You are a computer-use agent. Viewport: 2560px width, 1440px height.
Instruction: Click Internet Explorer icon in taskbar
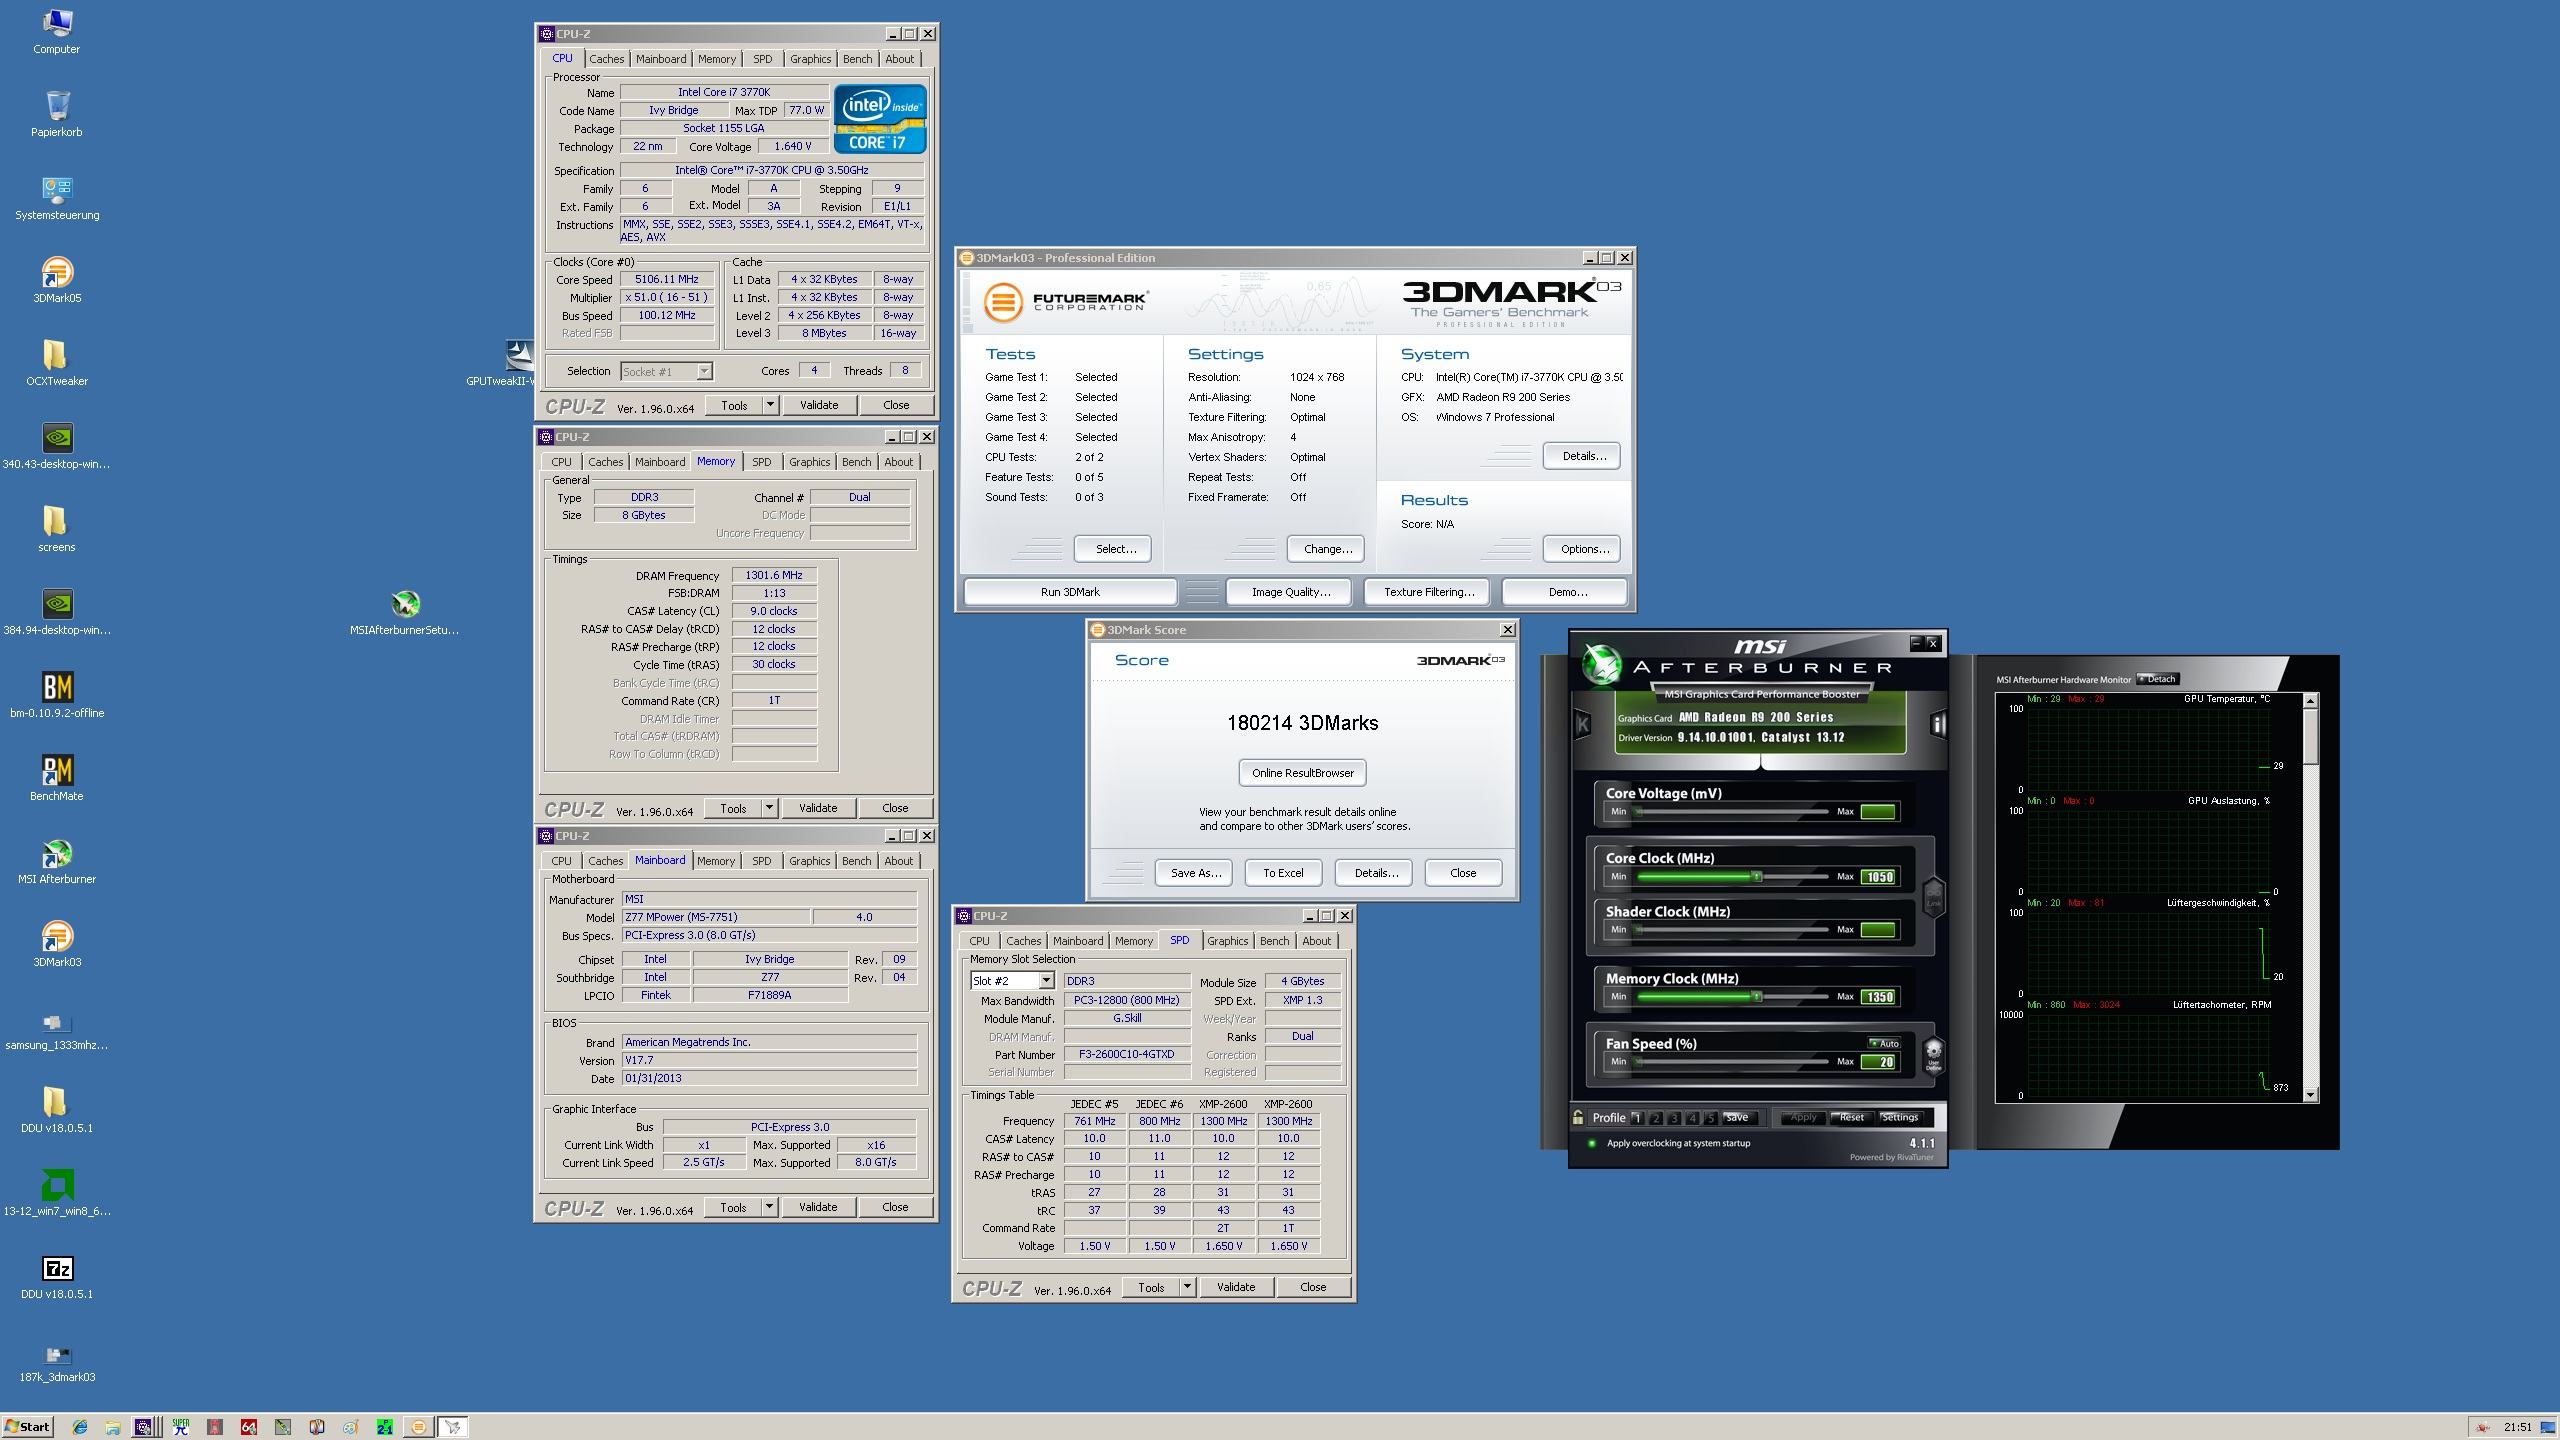(x=79, y=1427)
